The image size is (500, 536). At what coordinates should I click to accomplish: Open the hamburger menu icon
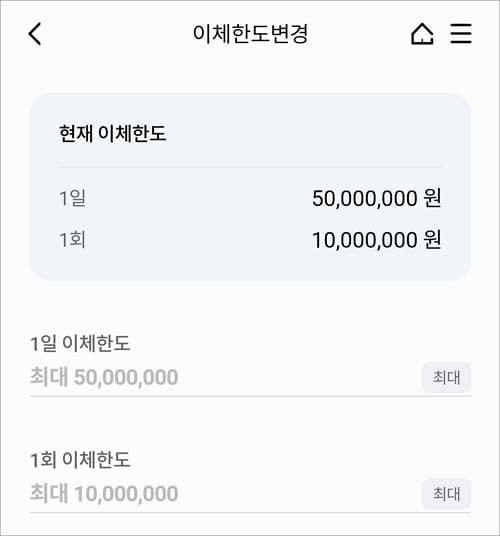point(461,34)
